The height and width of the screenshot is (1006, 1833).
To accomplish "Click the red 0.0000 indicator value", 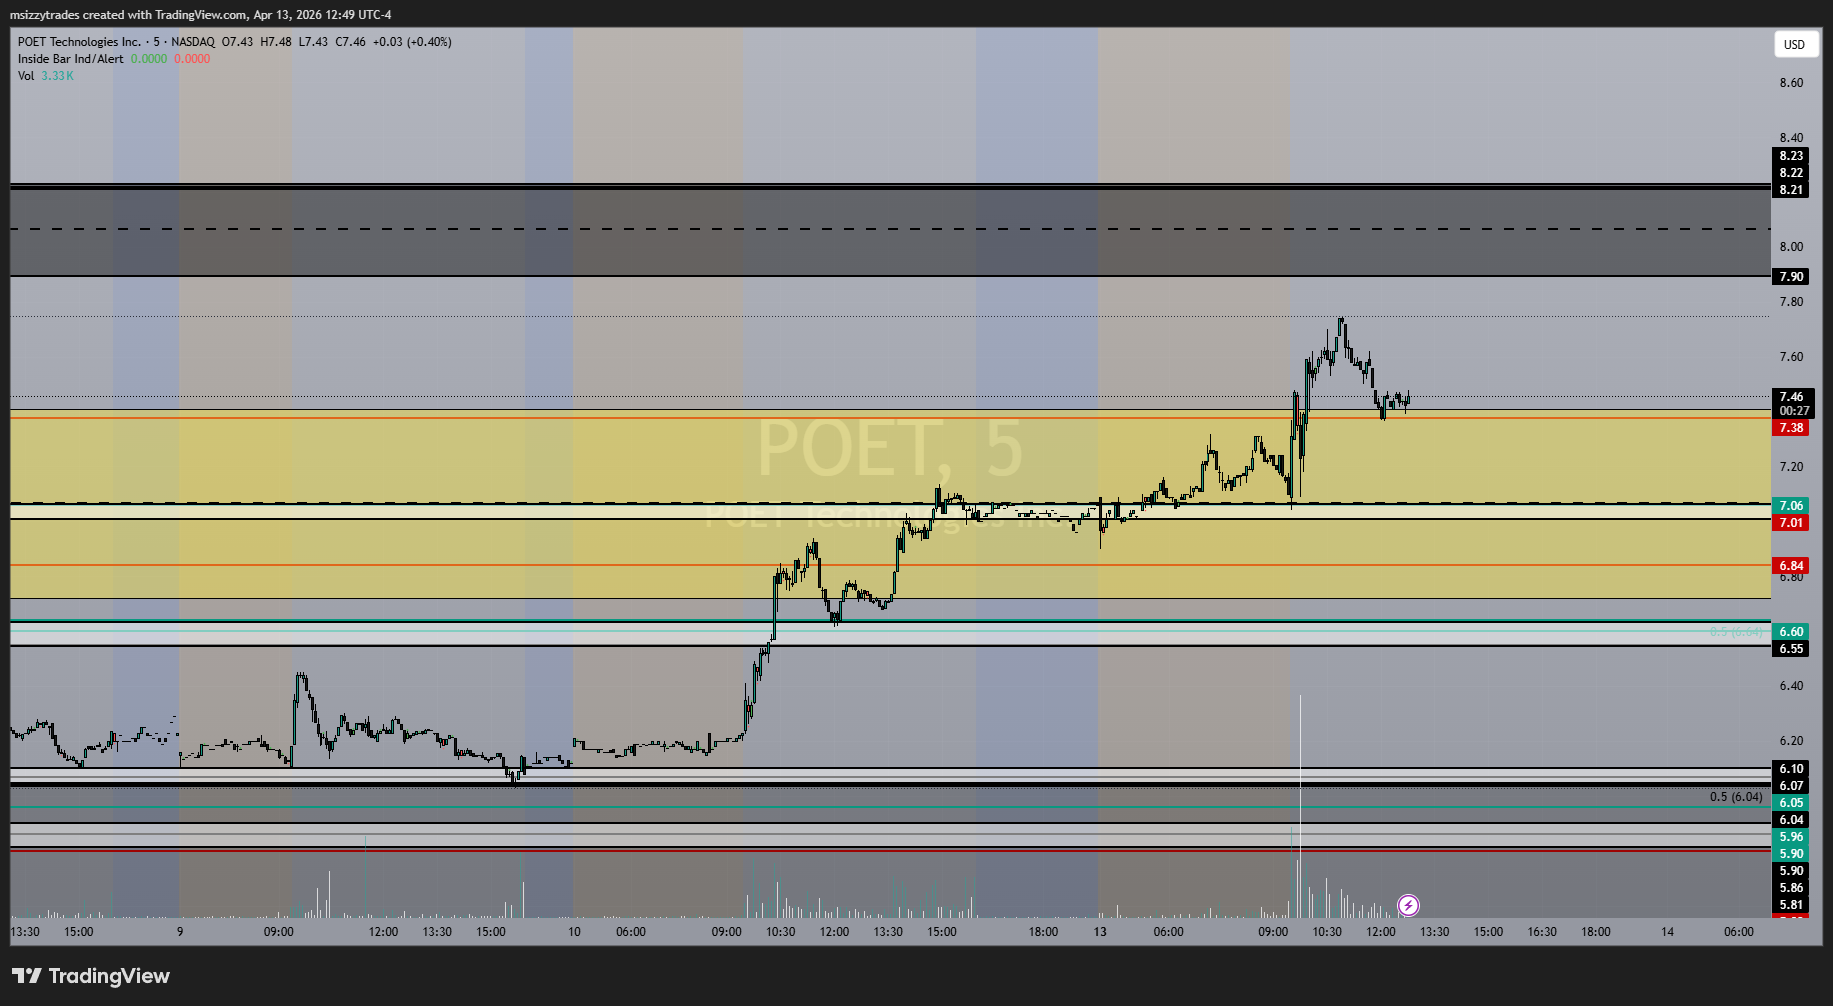I will pos(192,59).
